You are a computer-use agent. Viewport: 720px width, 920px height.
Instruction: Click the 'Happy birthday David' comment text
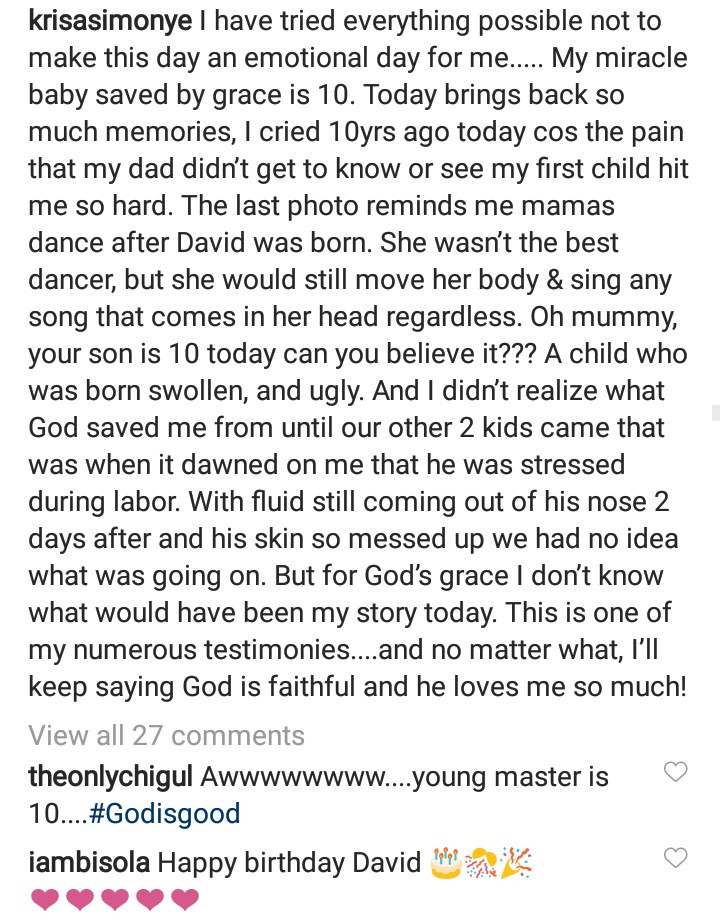[289, 862]
